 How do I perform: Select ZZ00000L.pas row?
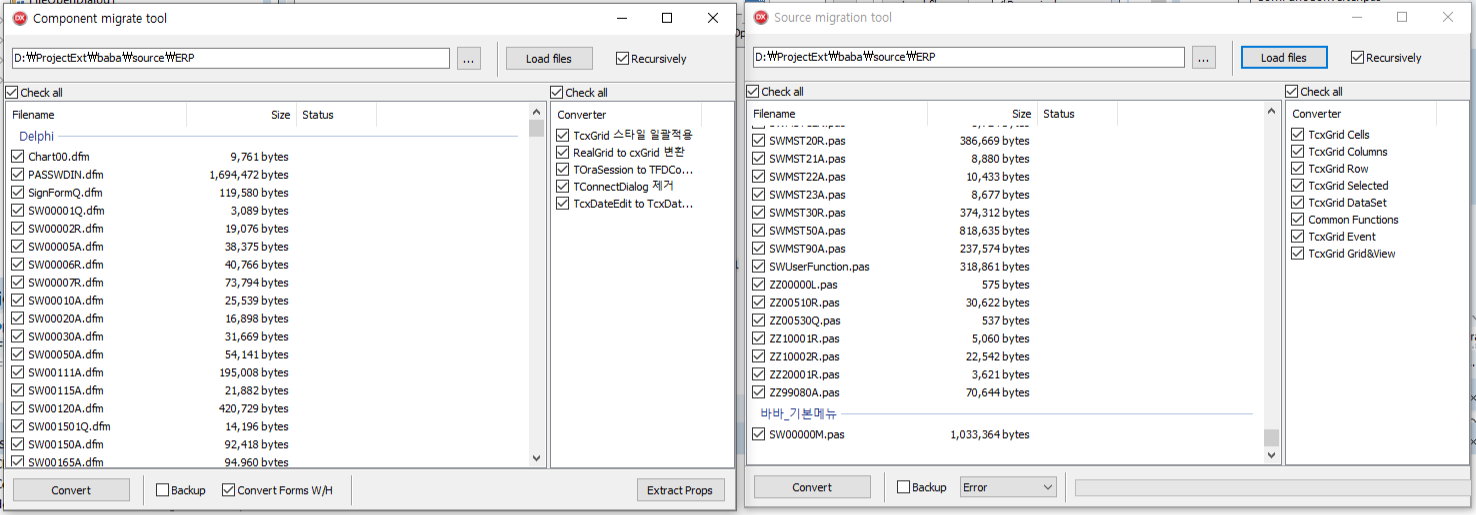coord(1005,285)
